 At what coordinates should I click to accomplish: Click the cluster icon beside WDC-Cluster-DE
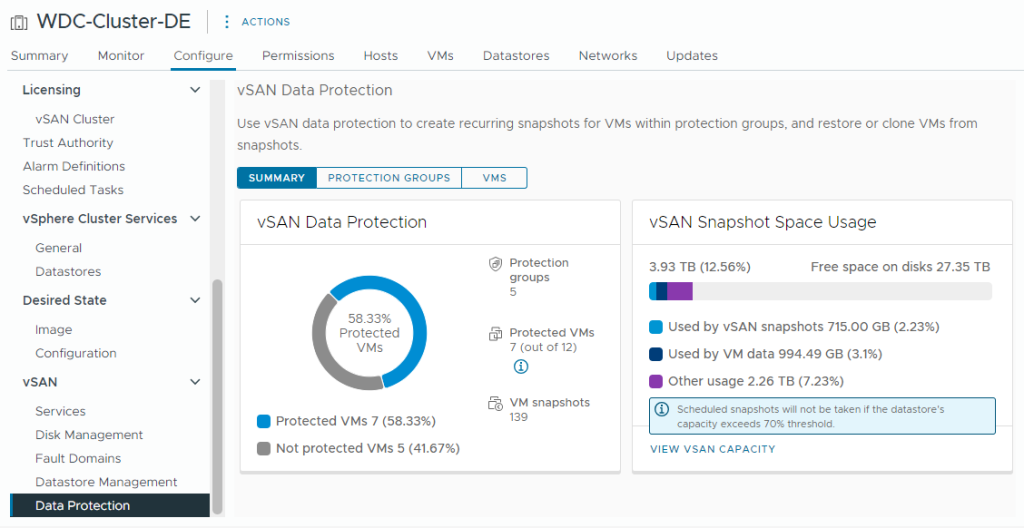(x=19, y=21)
